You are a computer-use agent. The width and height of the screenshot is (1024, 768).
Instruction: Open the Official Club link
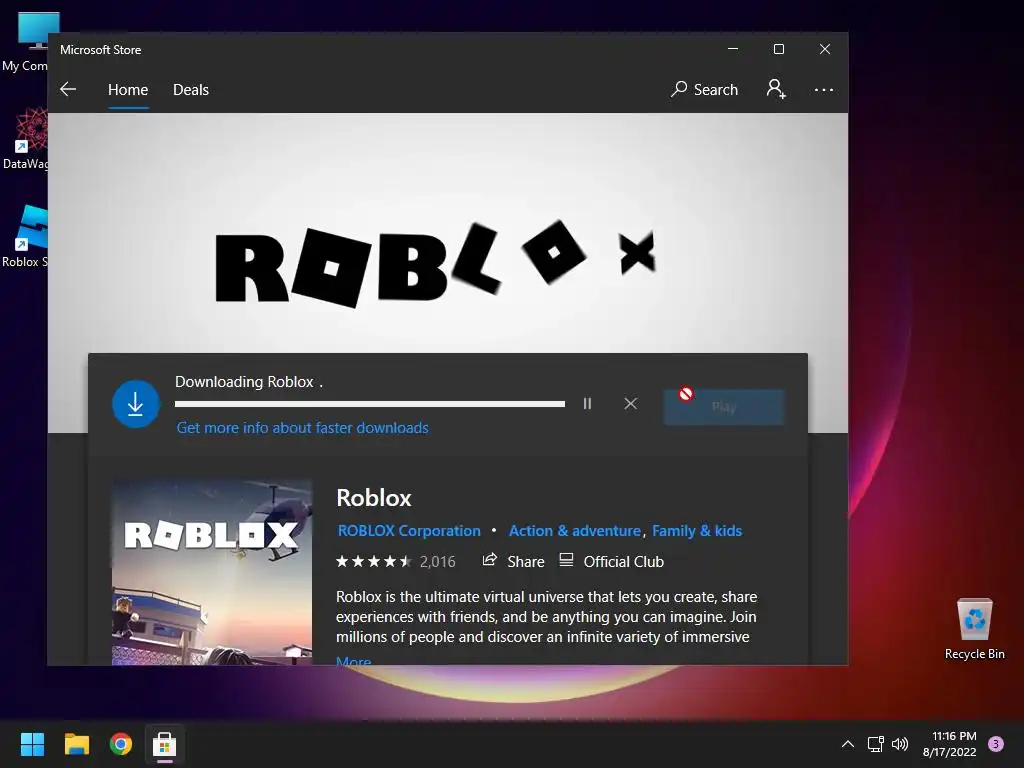tap(612, 561)
